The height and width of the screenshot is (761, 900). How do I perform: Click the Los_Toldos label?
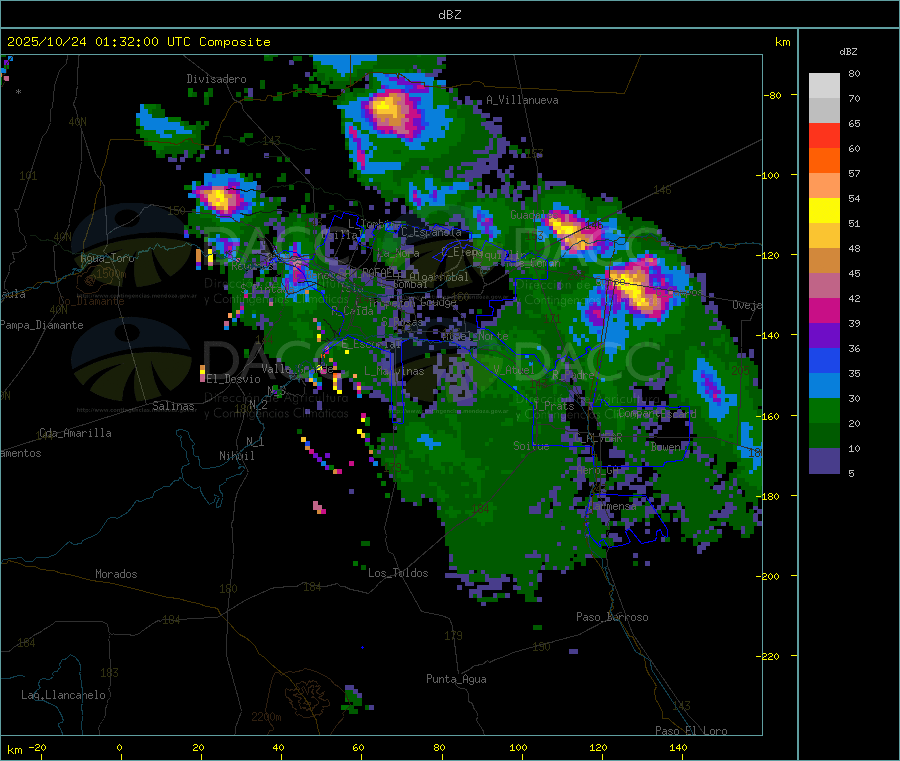pos(398,573)
